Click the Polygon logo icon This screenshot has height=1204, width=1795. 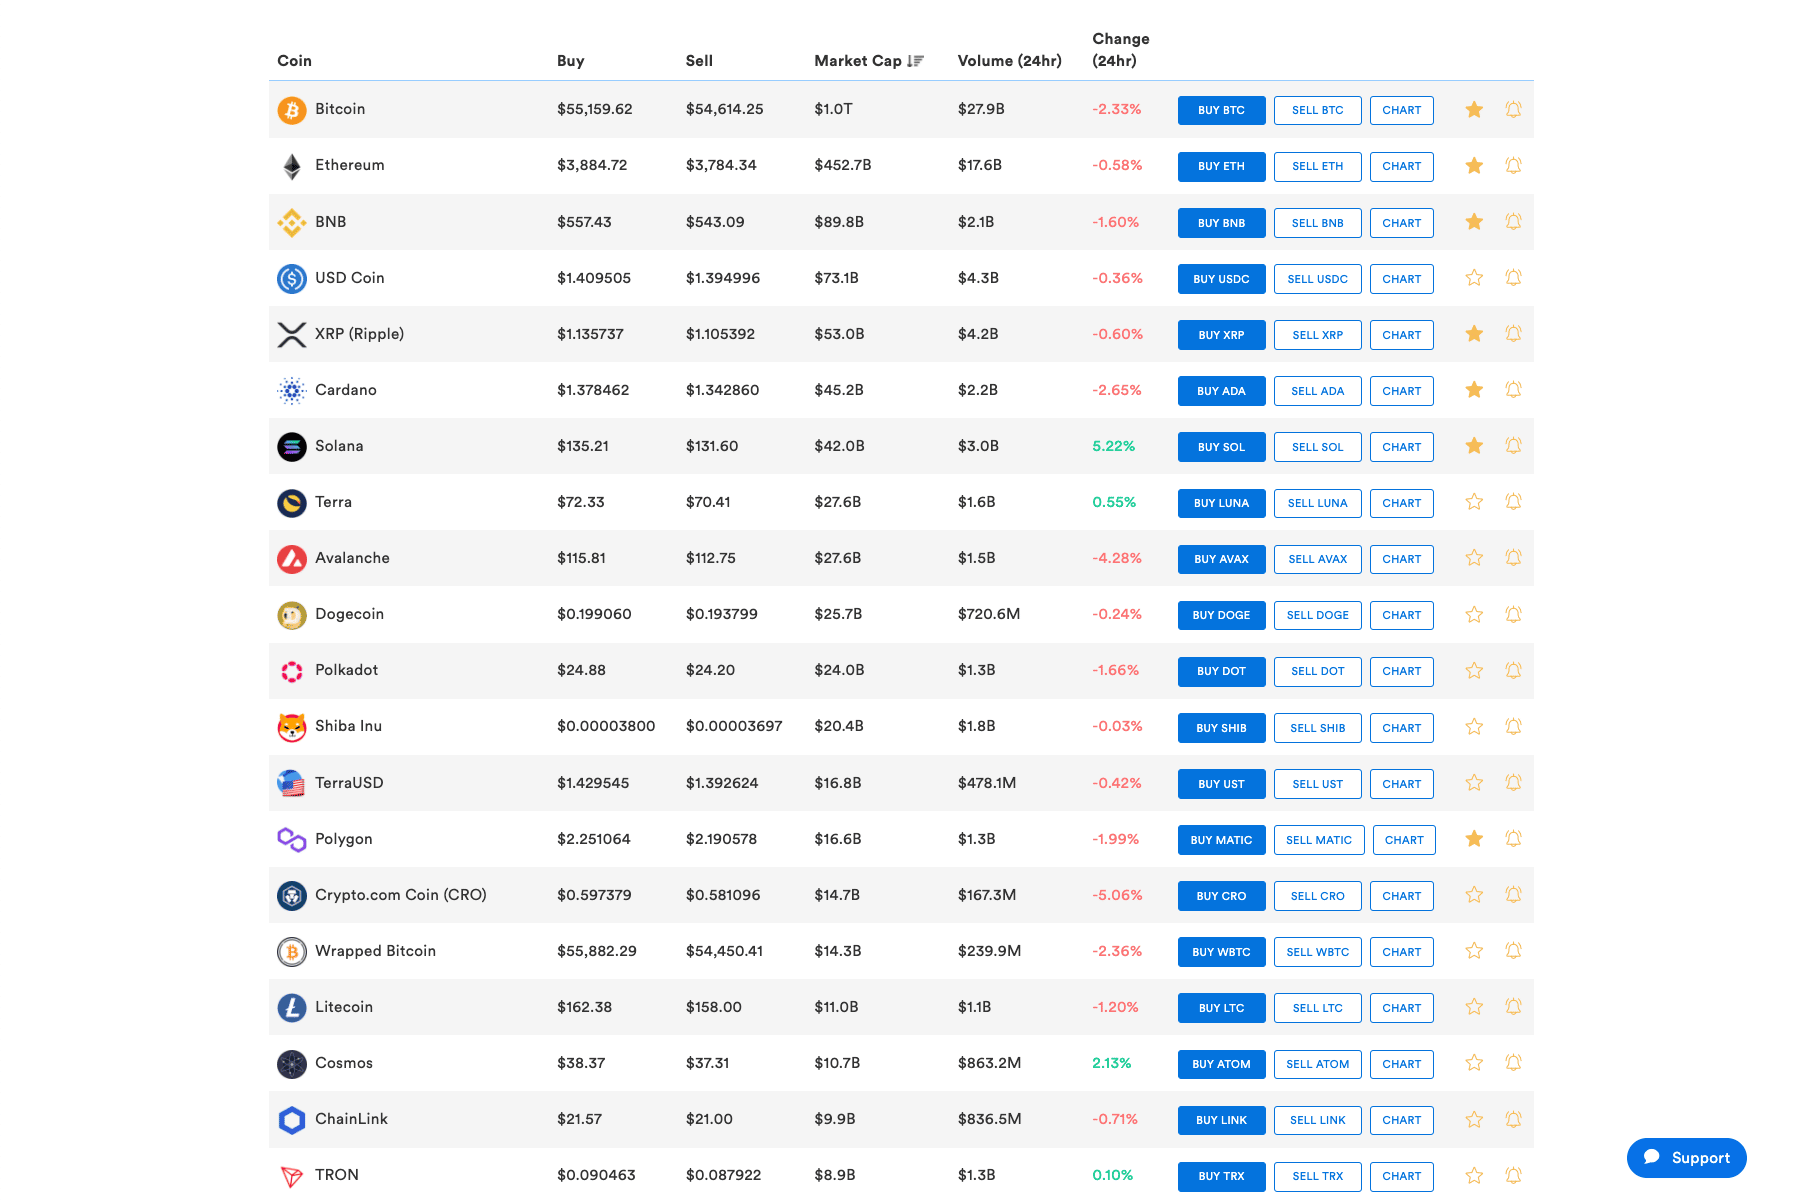pyautogui.click(x=292, y=839)
